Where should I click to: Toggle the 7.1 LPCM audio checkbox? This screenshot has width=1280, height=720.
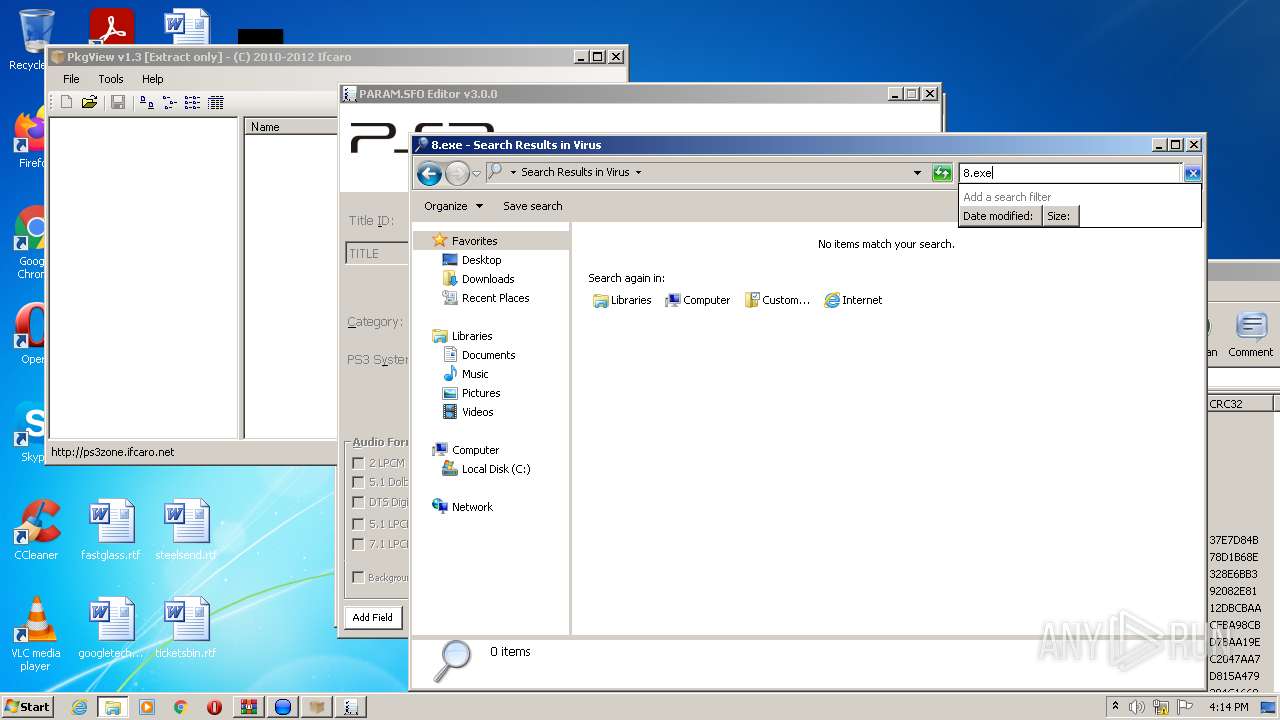[358, 544]
